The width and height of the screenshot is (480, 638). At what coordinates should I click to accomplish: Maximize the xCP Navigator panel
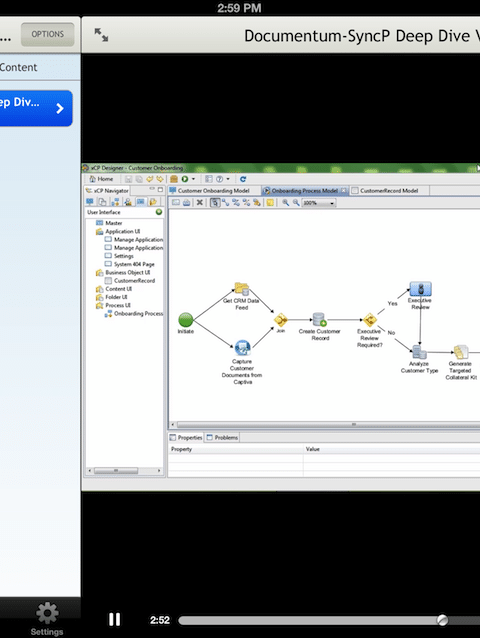click(x=160, y=189)
